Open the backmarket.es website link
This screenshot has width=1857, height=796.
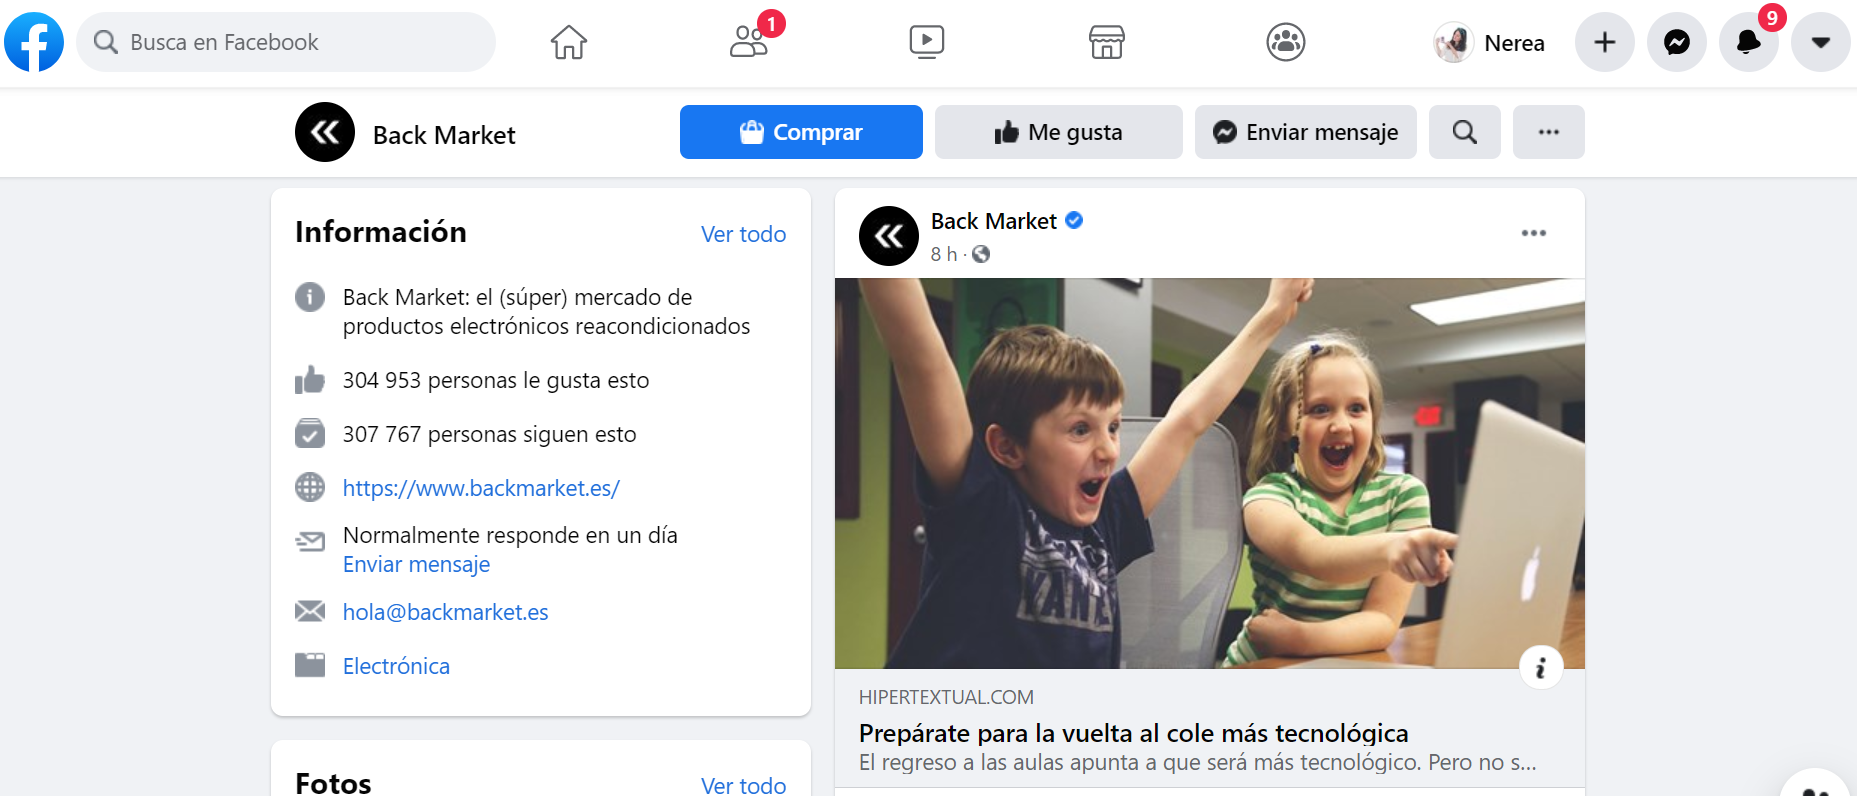coord(481,488)
